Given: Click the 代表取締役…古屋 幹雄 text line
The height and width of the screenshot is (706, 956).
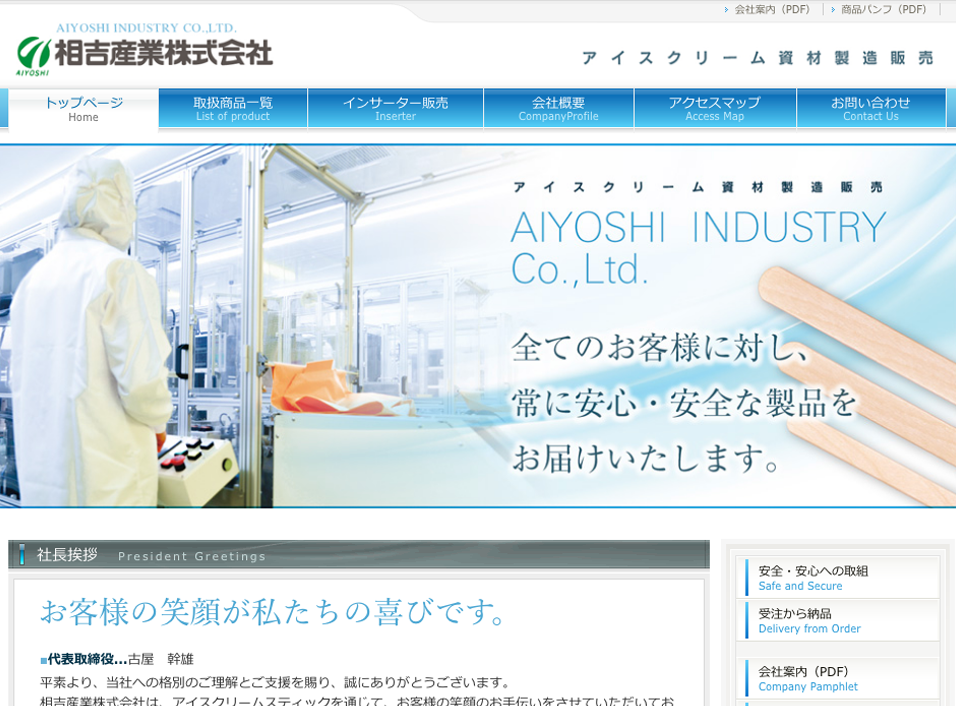Looking at the screenshot, I should point(117,659).
